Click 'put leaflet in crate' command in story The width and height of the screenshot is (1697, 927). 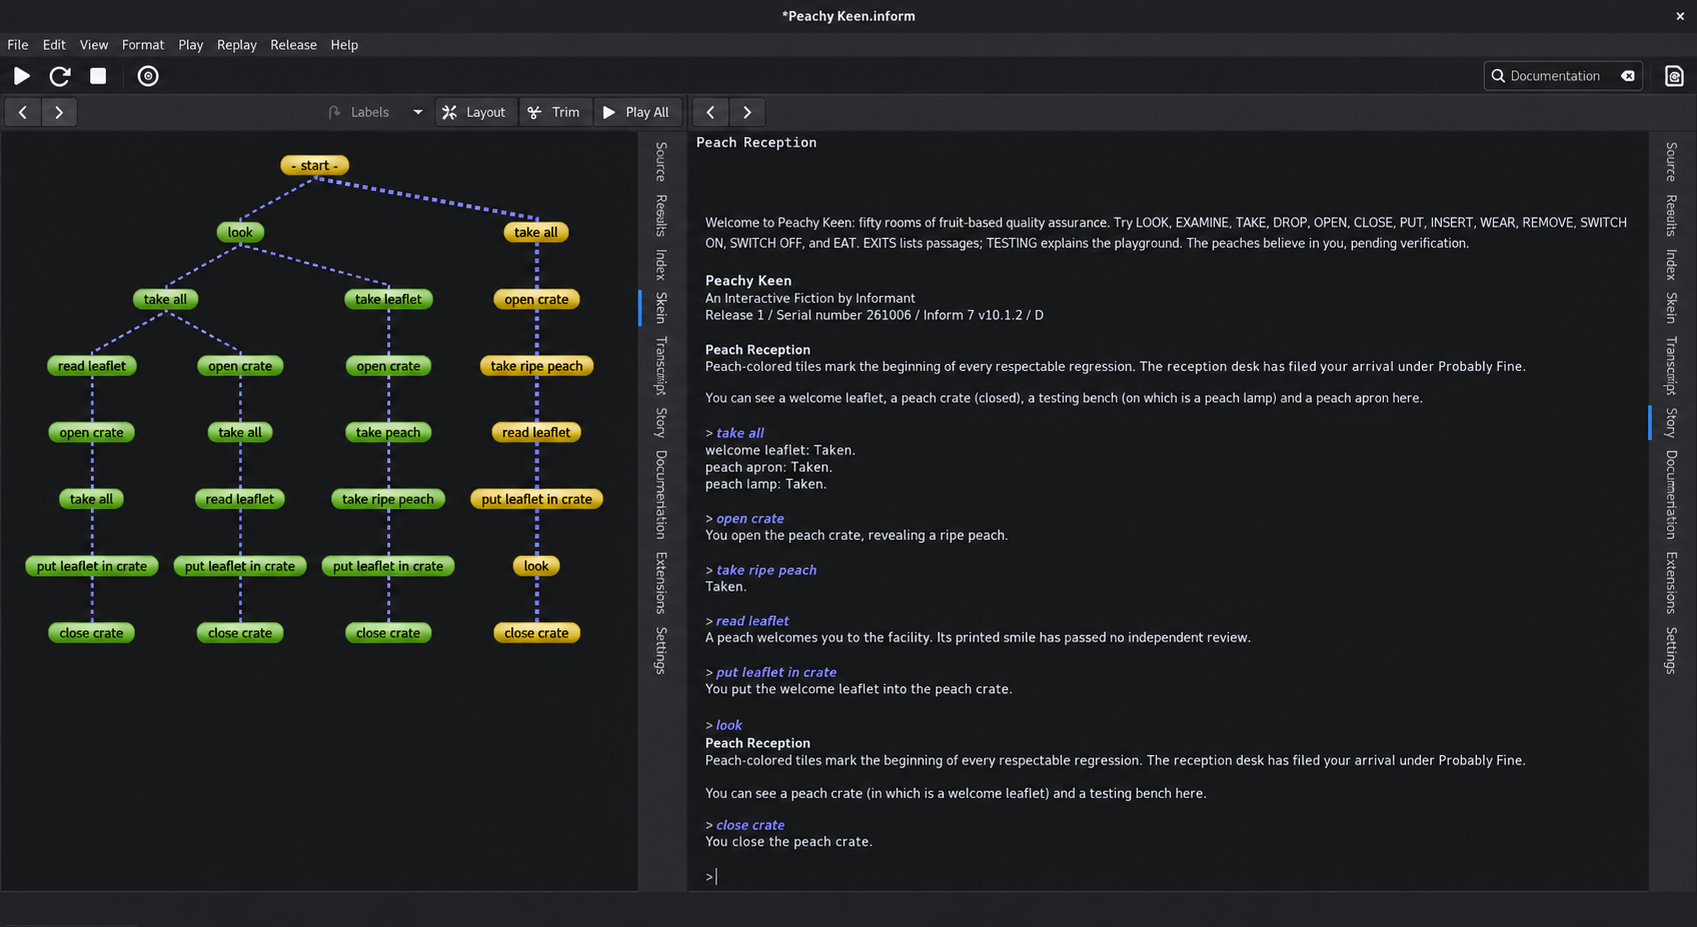pos(776,672)
